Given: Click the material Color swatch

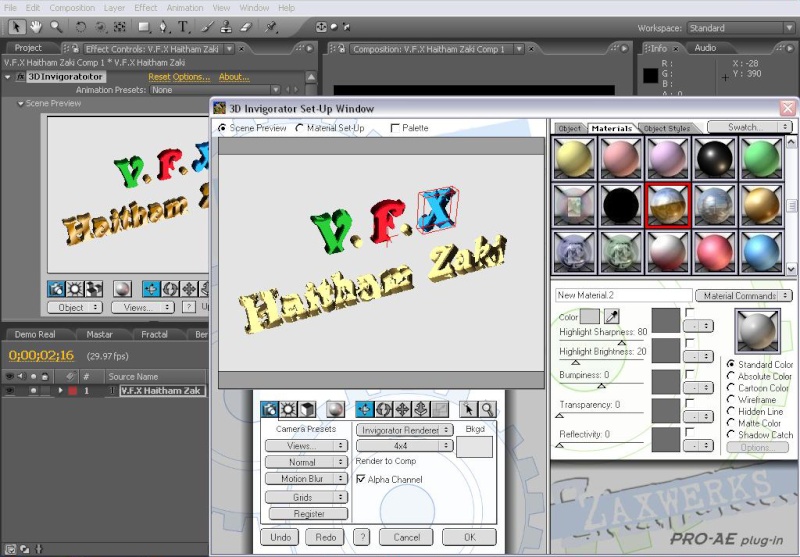Looking at the screenshot, I should (590, 317).
